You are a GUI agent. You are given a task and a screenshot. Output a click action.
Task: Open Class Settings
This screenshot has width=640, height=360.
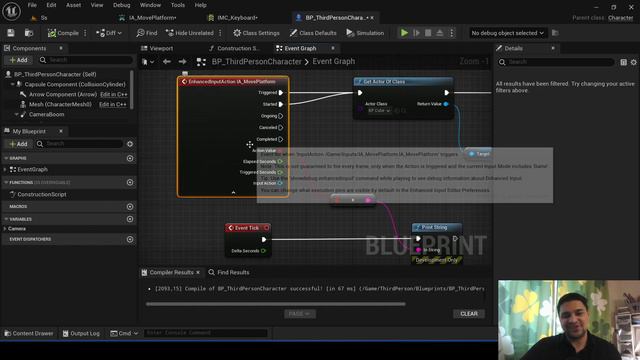[256, 33]
